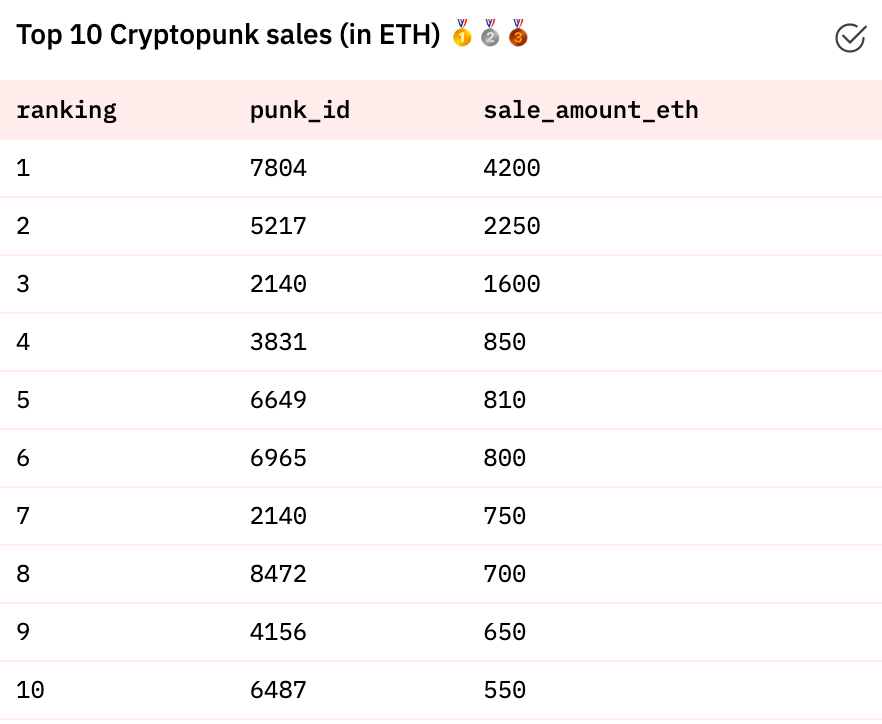Click punk ID 8472 cell
Image resolution: width=882 pixels, height=724 pixels.
(x=278, y=575)
